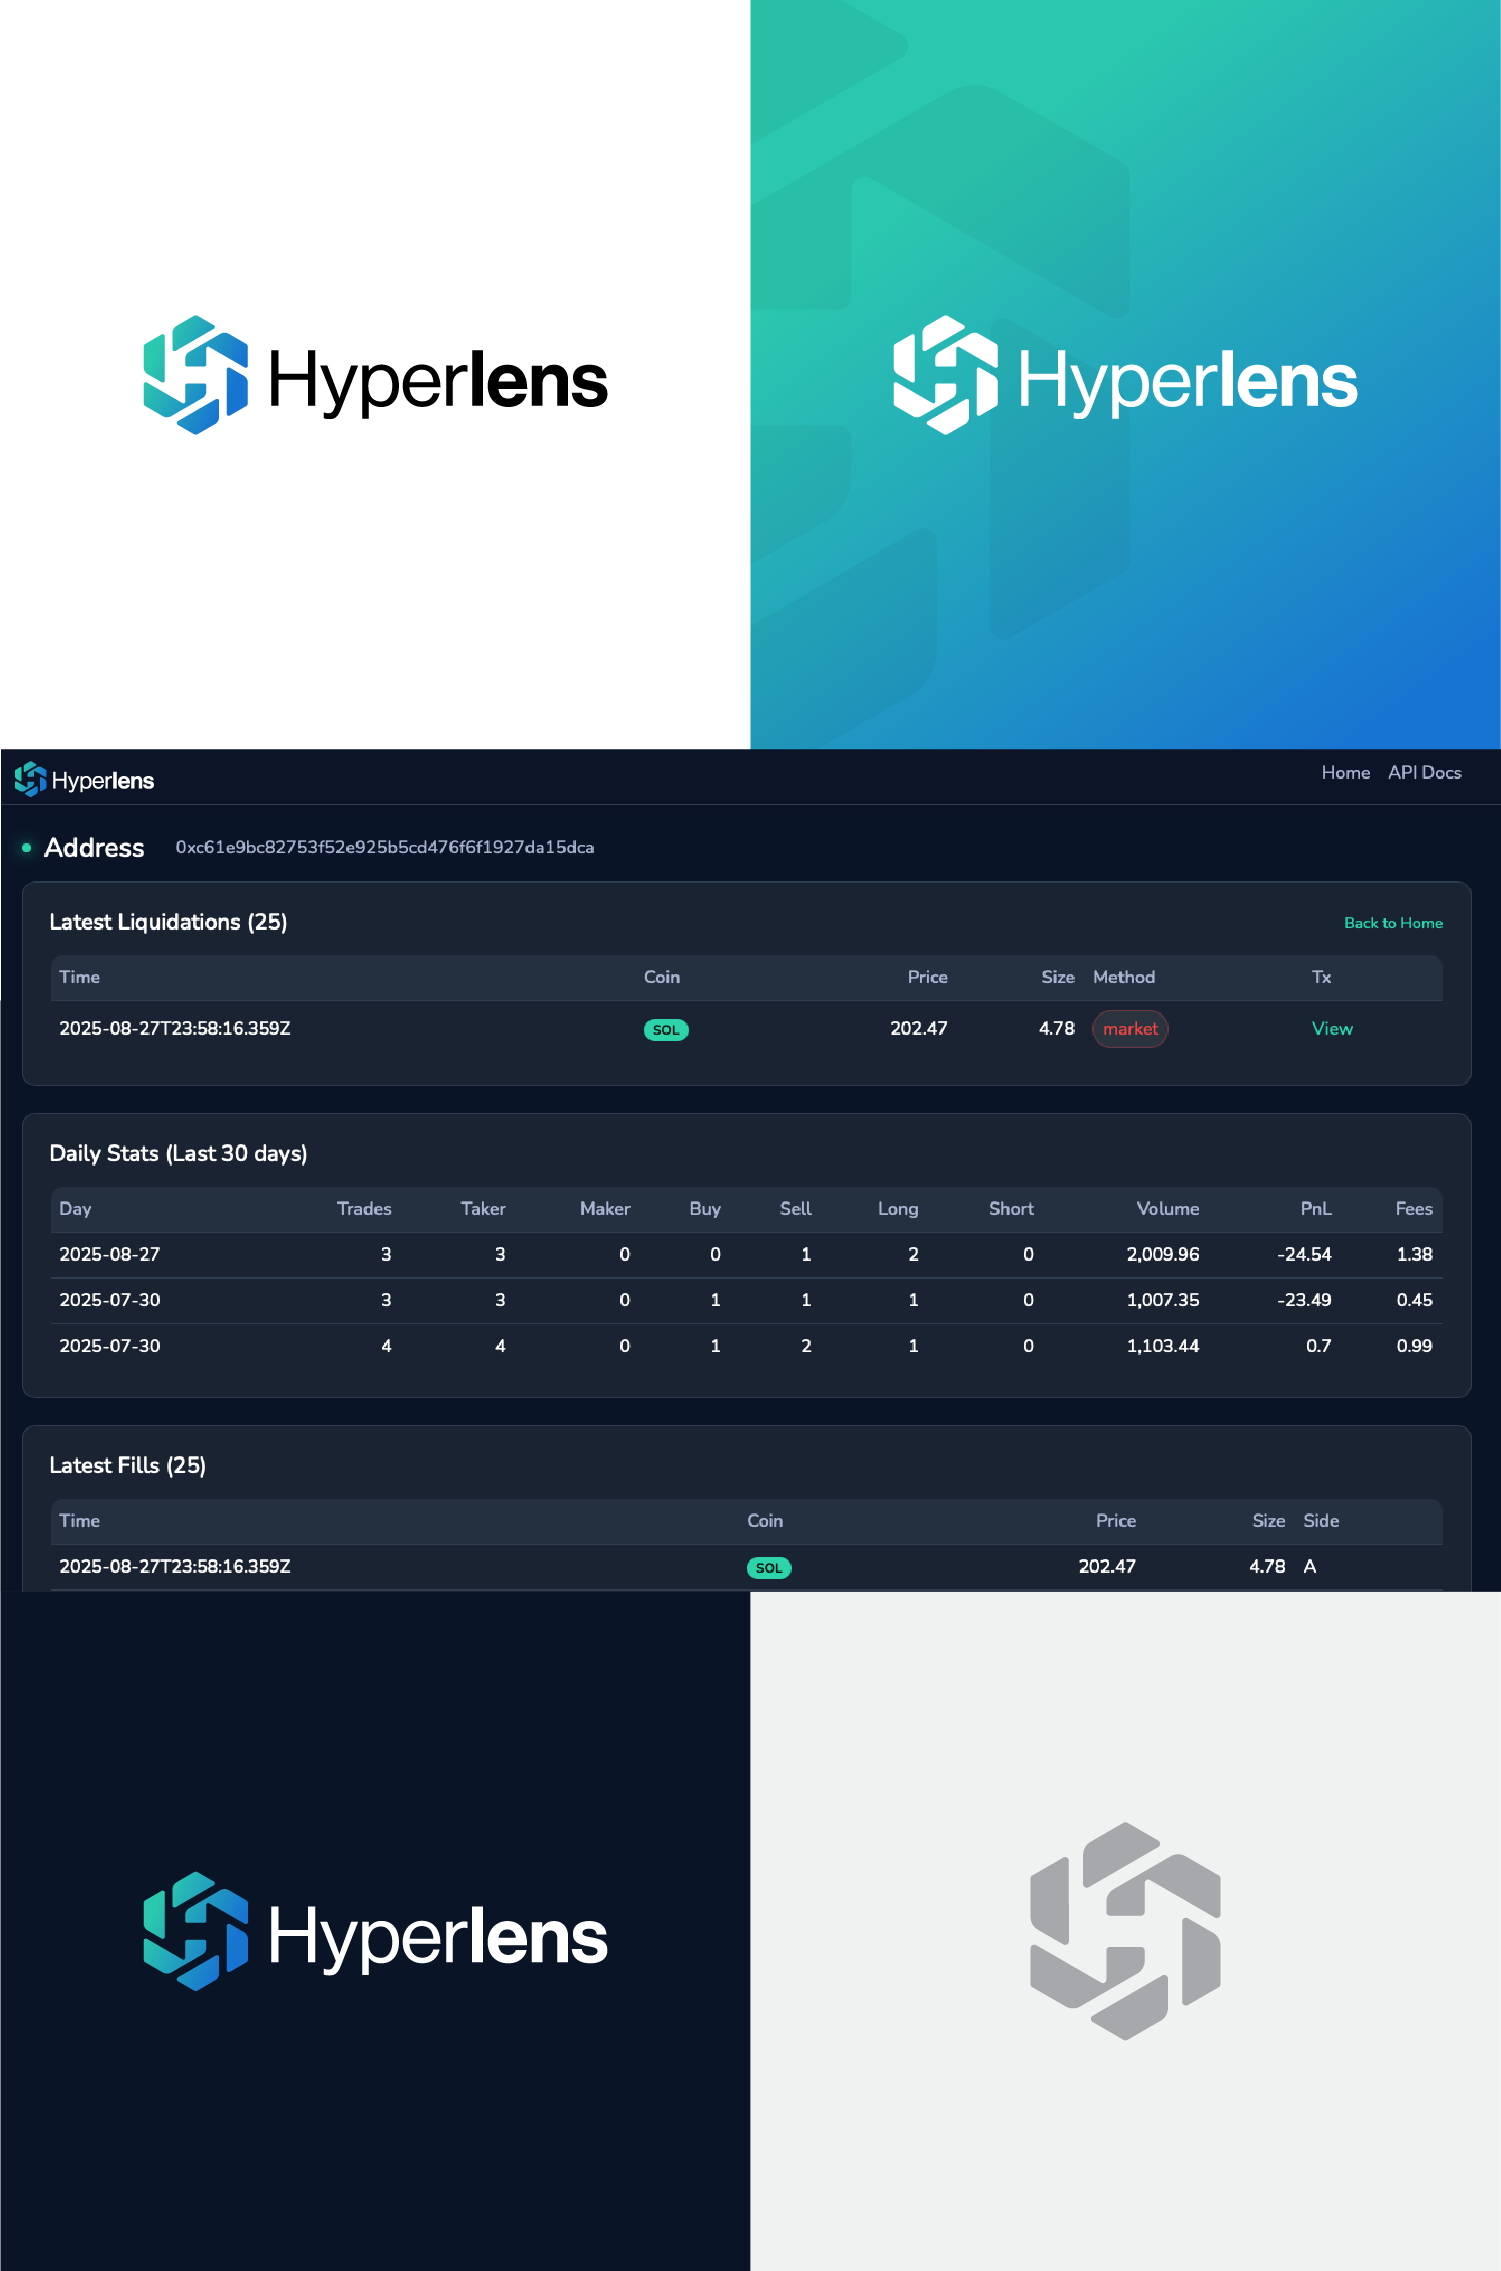This screenshot has height=2271, width=1501.
Task: Click the liquidation price 202.47
Action: [919, 1029]
